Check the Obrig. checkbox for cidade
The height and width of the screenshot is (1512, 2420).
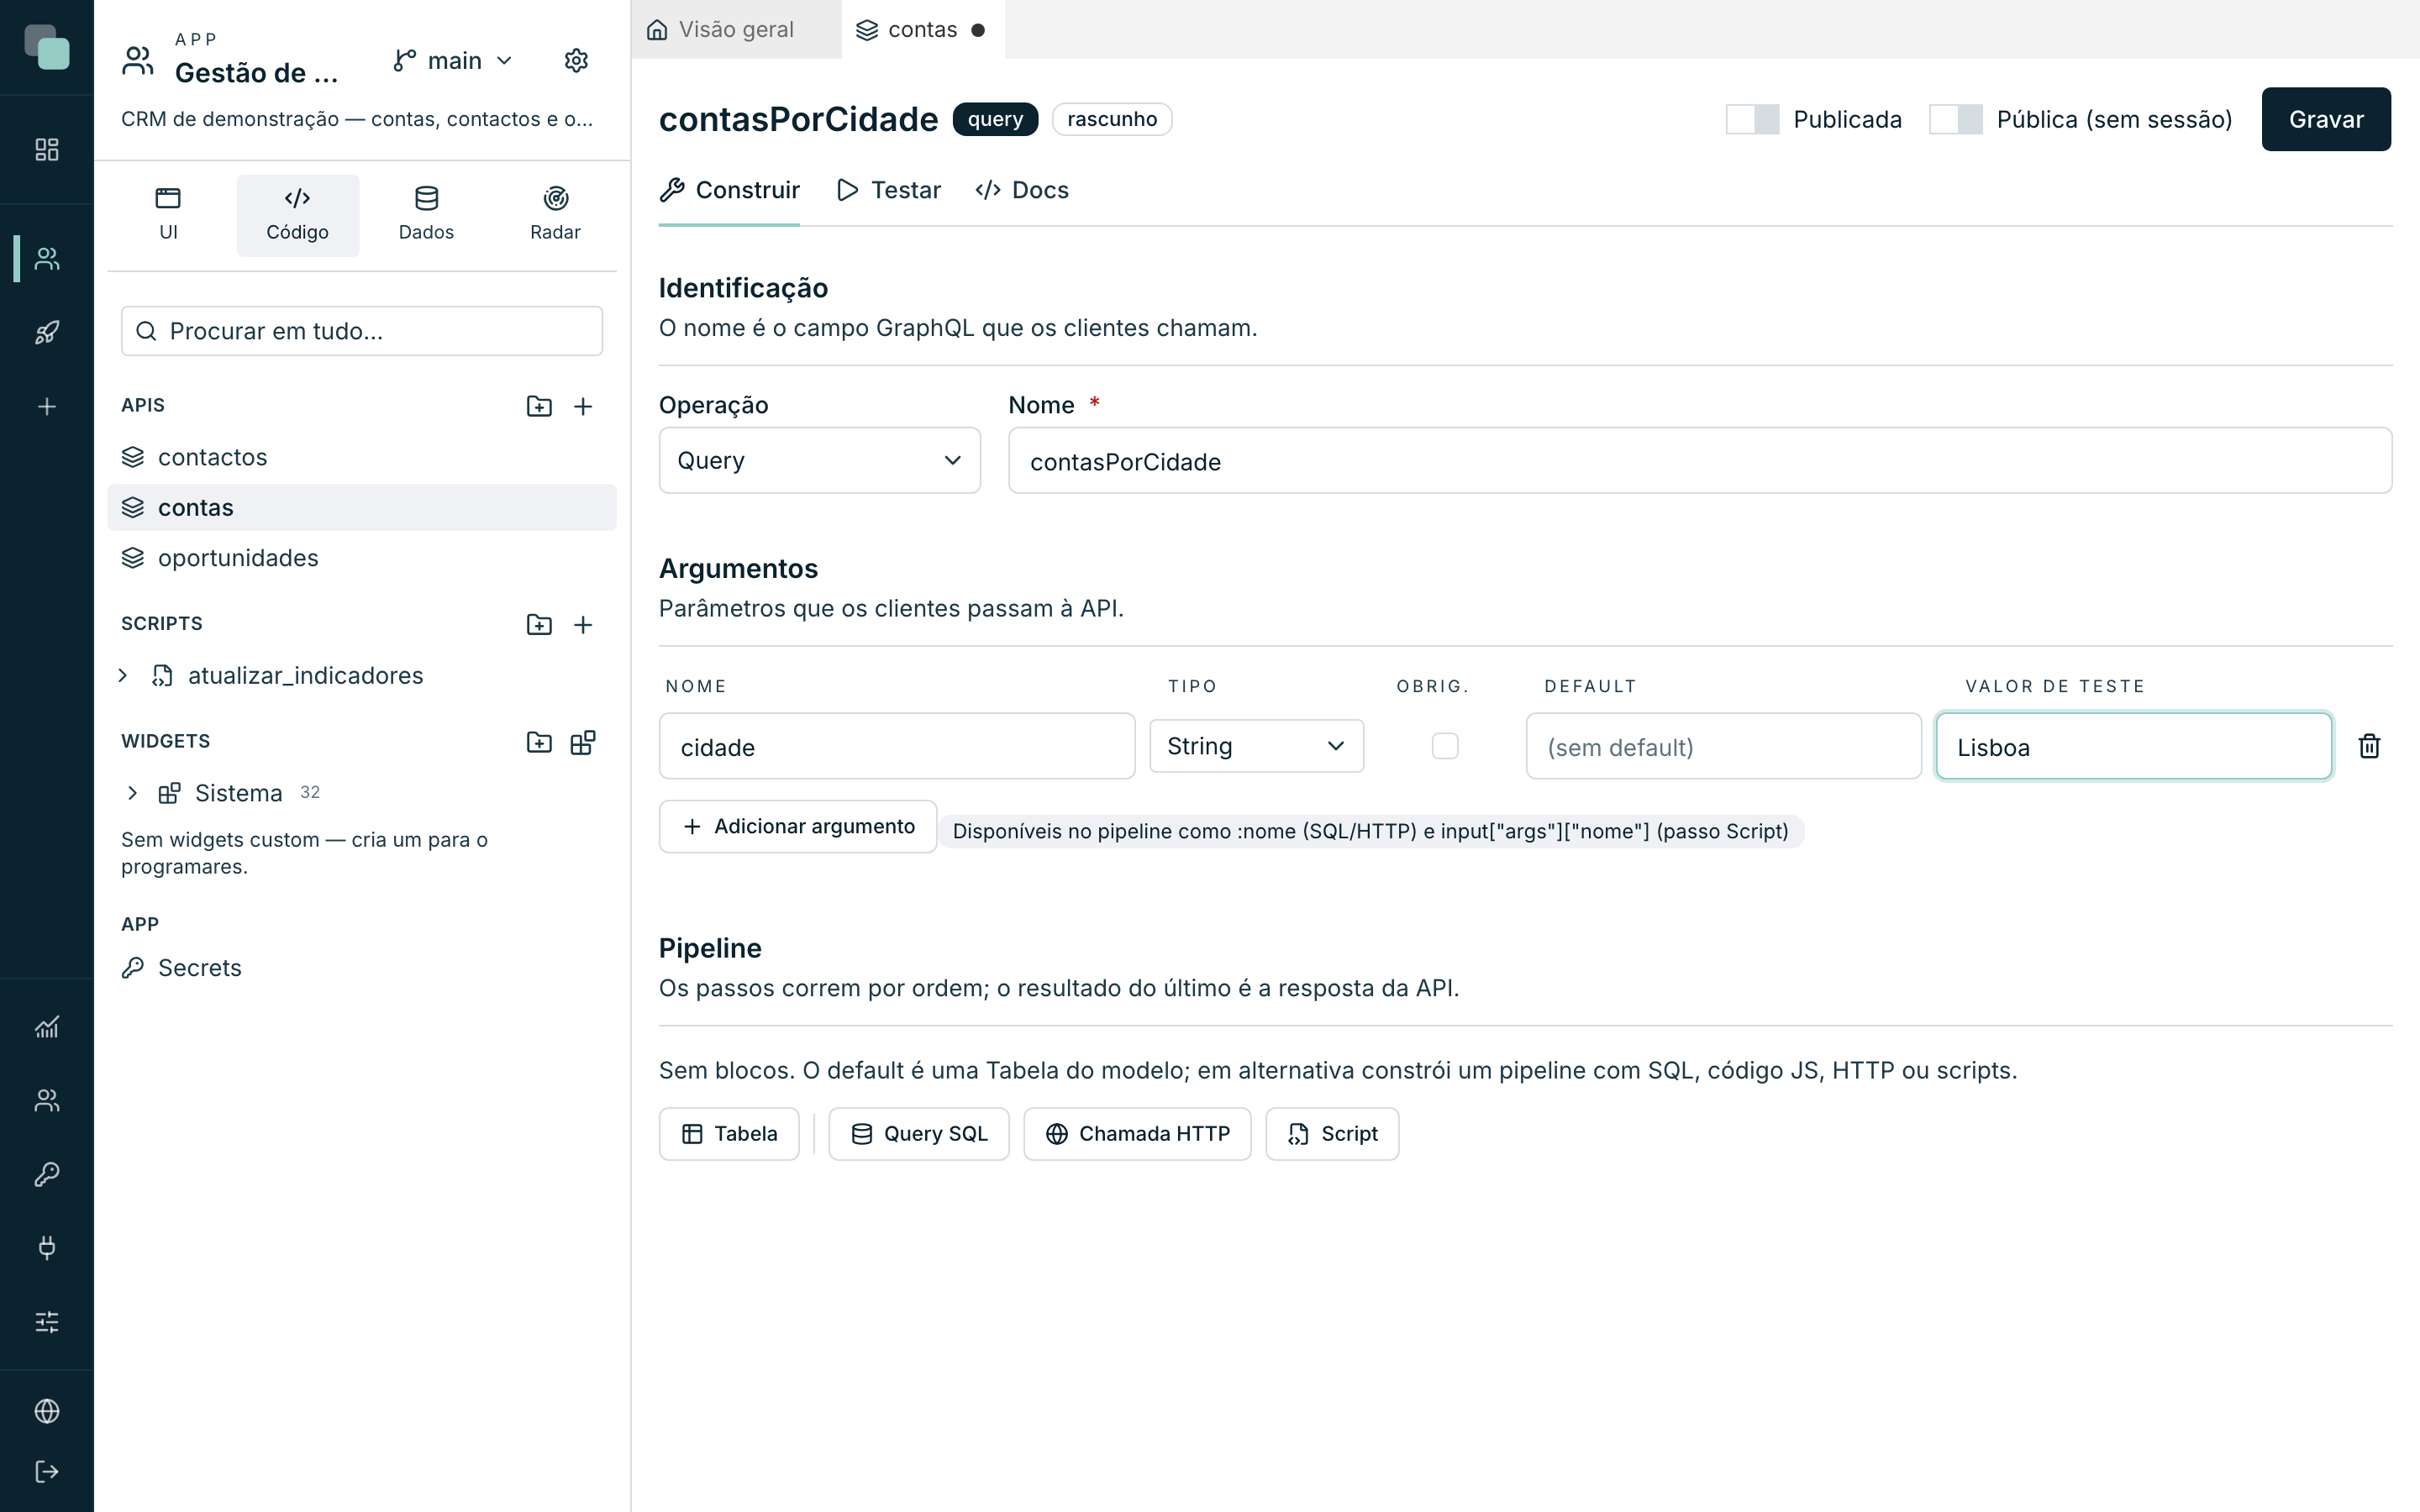tap(1444, 746)
